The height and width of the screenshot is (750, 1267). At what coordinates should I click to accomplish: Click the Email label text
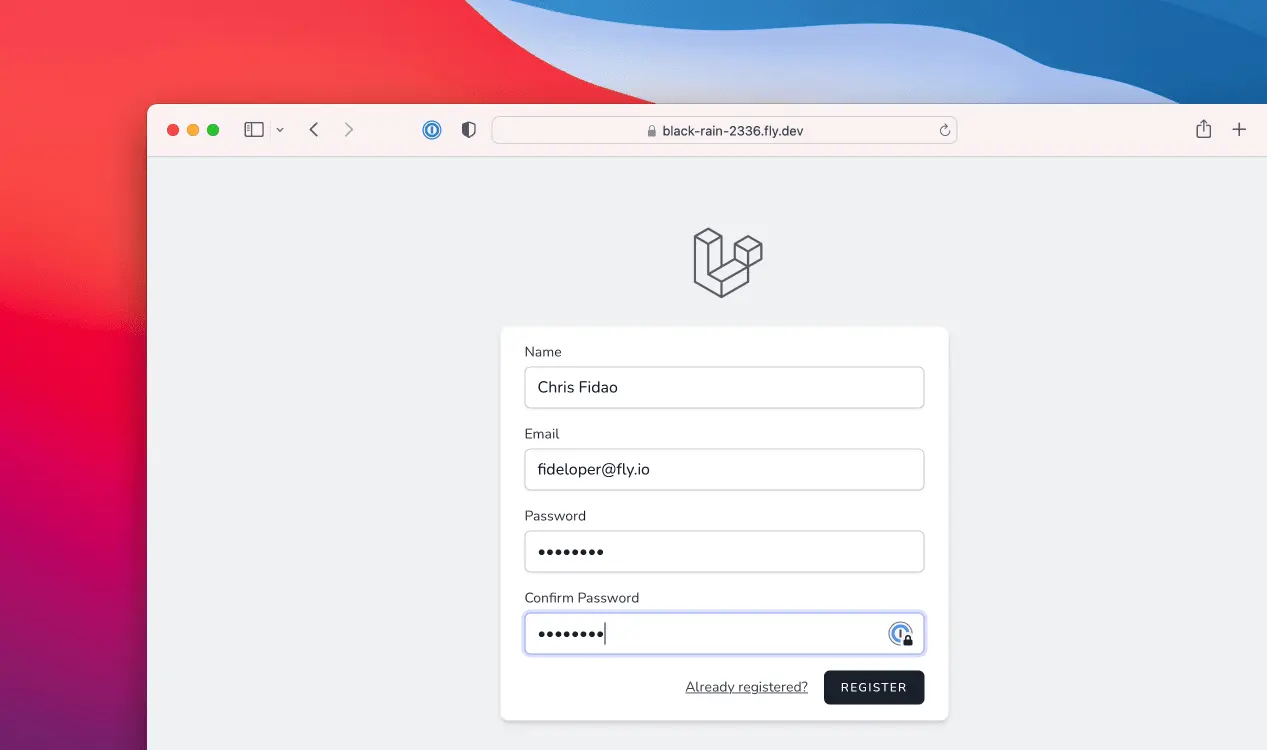(542, 434)
